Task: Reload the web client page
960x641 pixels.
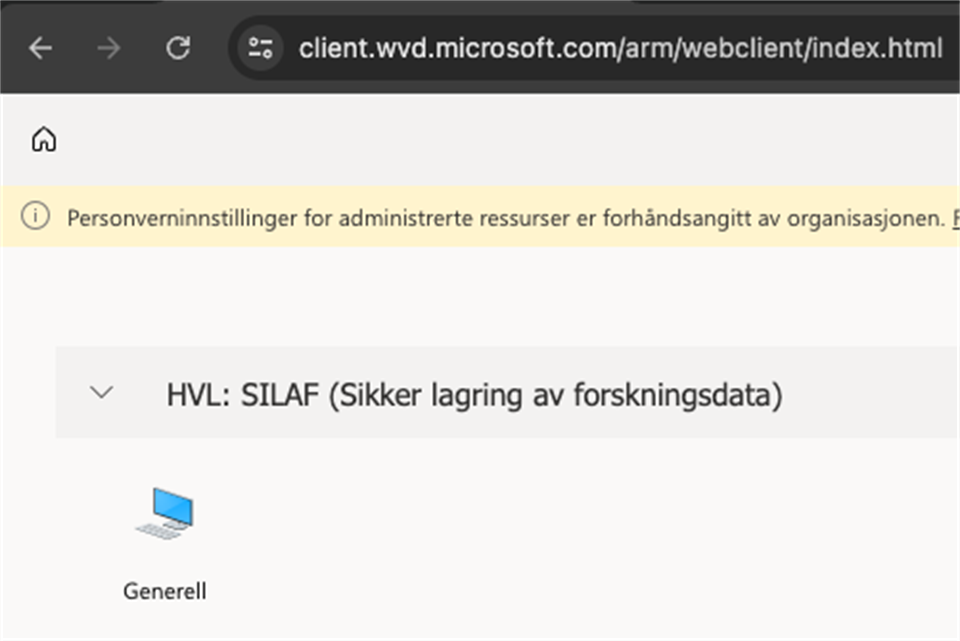Action: click(x=178, y=48)
